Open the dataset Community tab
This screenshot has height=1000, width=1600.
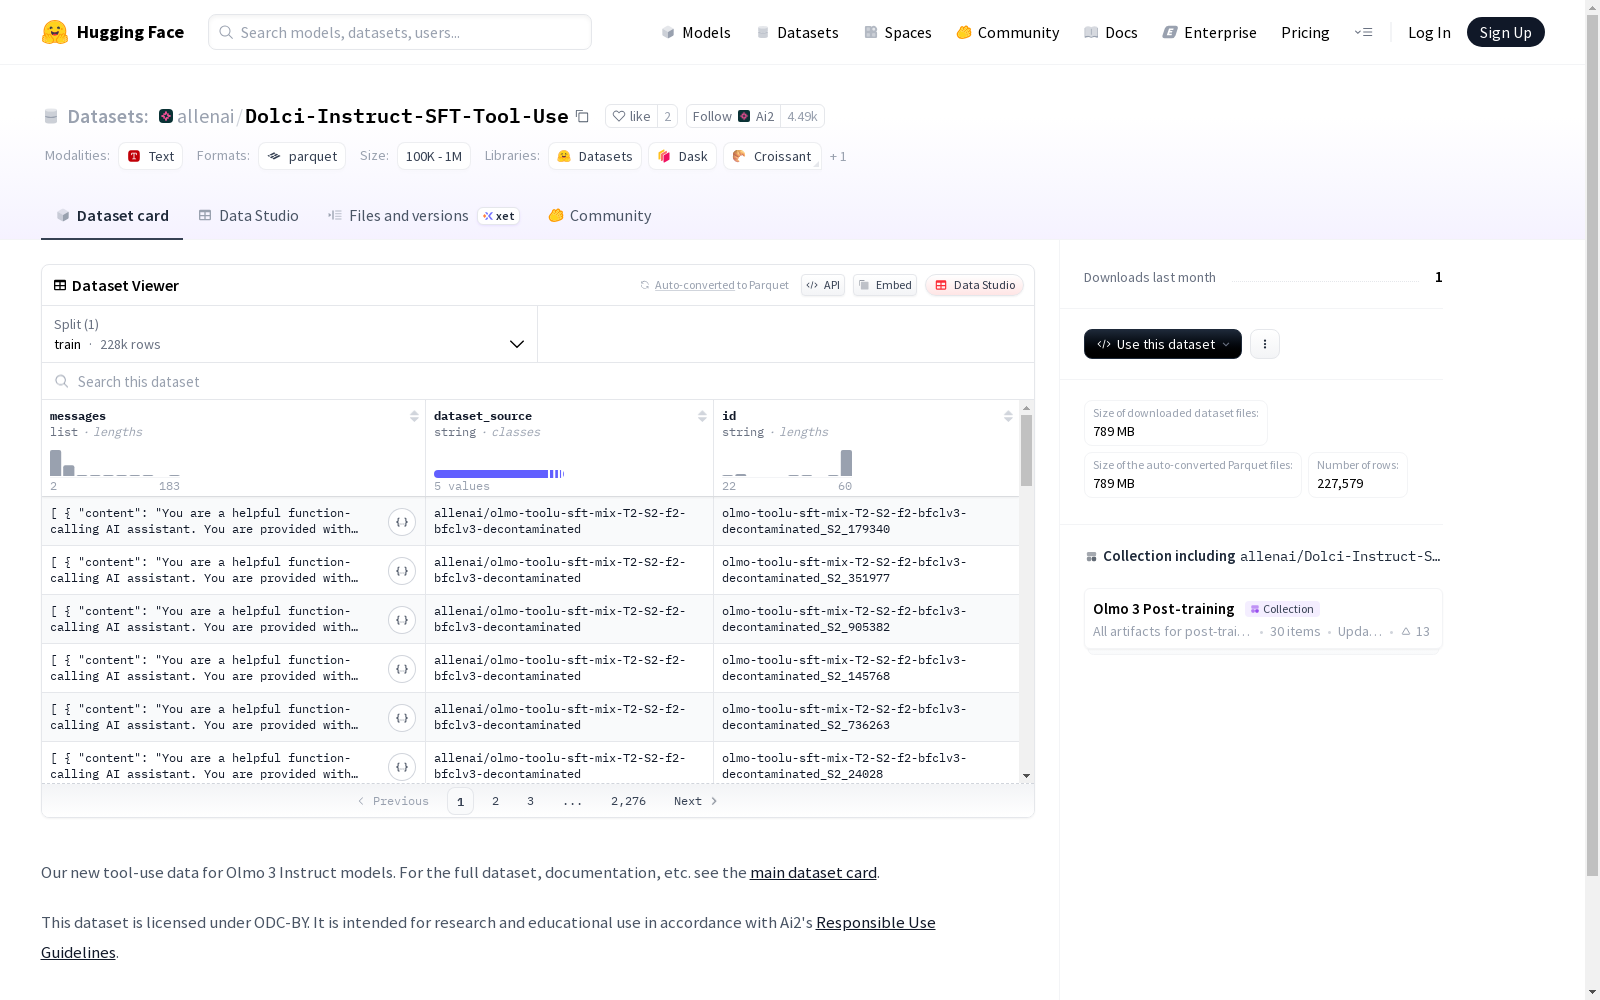pyautogui.click(x=600, y=216)
